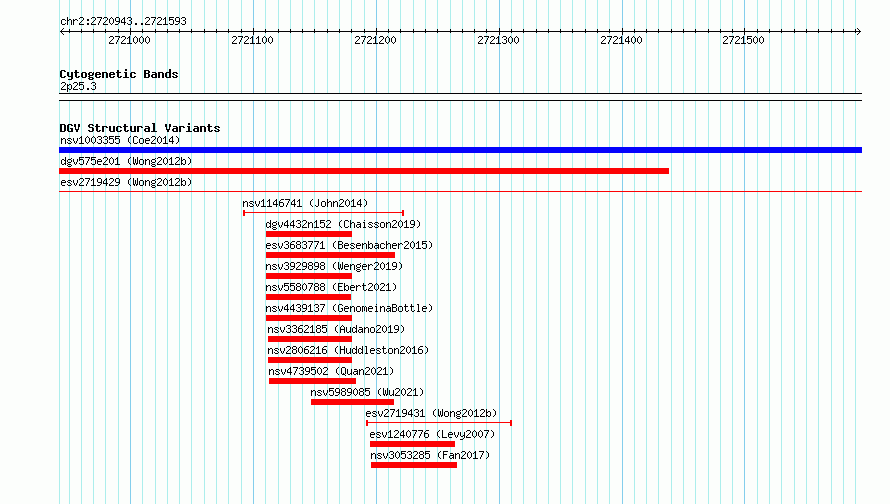Open variant nsv1146741 (John2014) label
The width and height of the screenshot is (890, 504).
pyautogui.click(x=305, y=203)
